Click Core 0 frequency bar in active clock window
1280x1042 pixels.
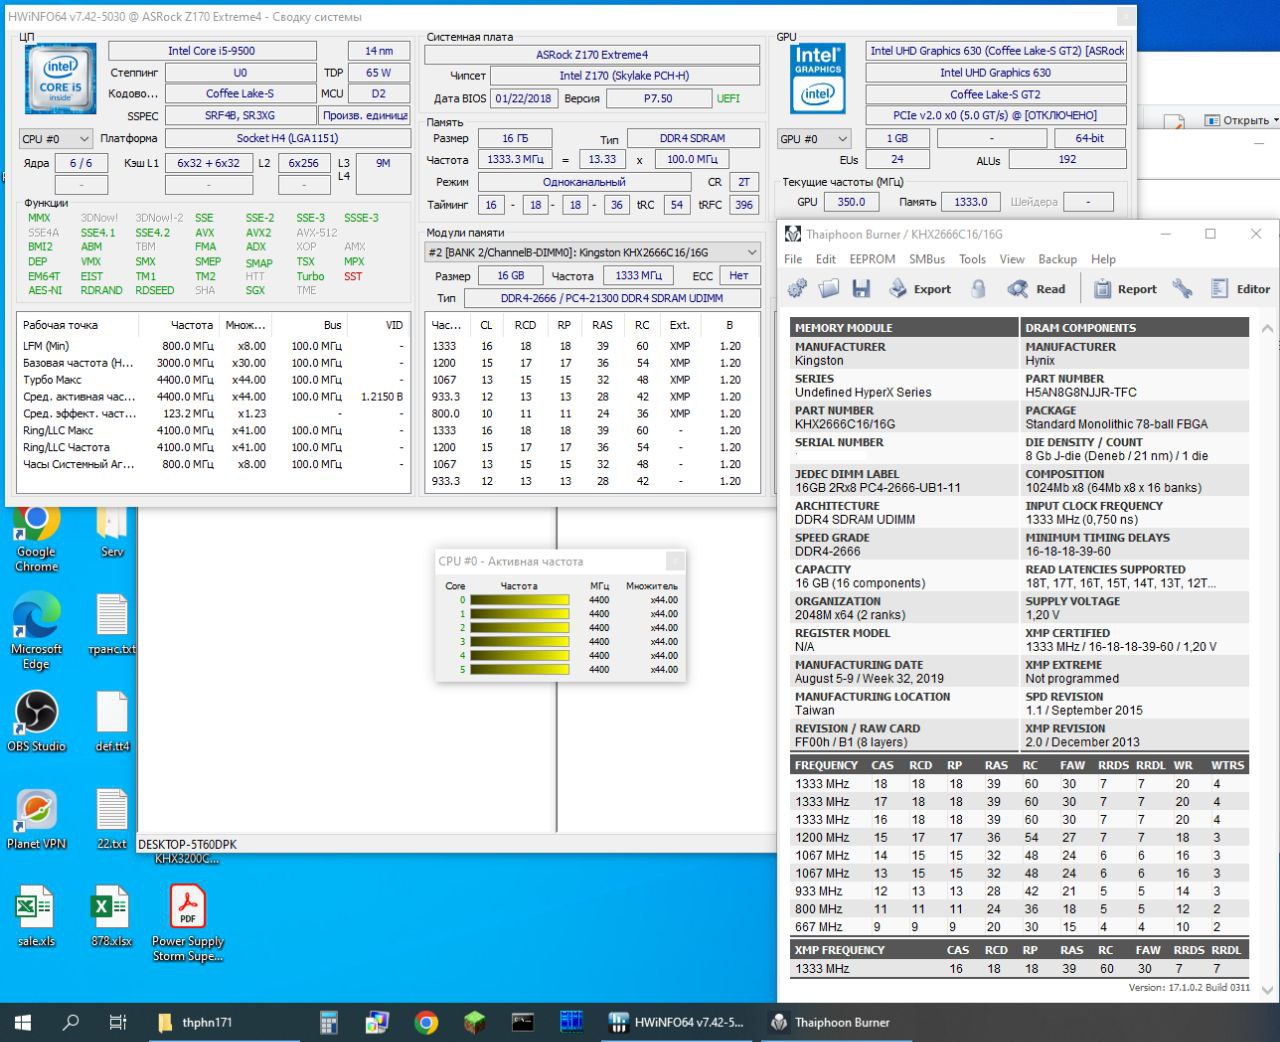point(519,600)
